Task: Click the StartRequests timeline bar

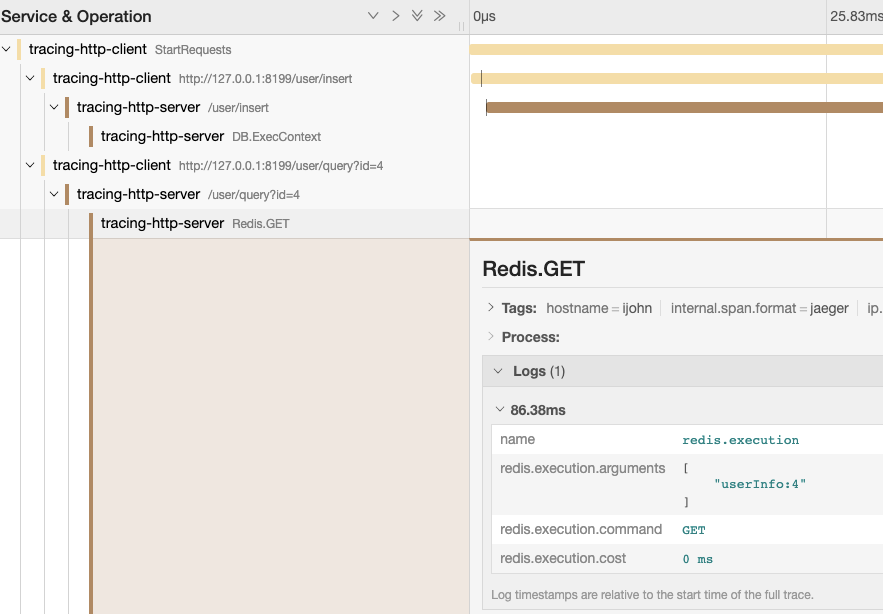Action: point(675,49)
